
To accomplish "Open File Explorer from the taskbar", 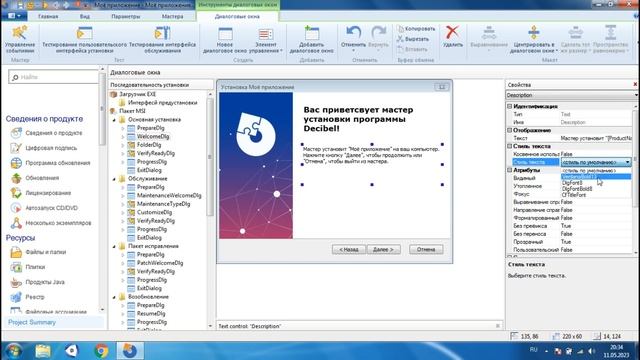I will click(x=43, y=351).
